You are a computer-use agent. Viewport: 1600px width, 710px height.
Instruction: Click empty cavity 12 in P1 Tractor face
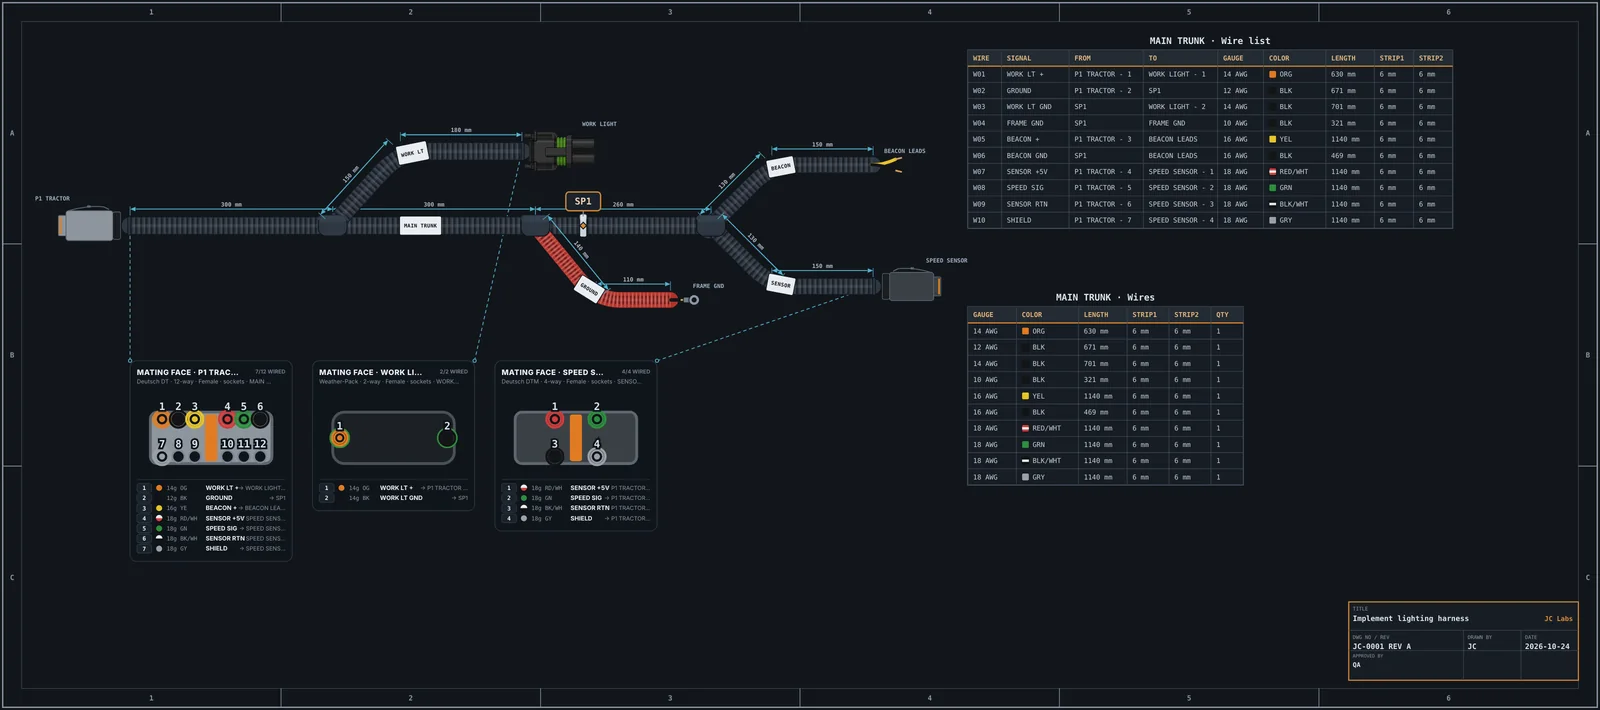260,456
